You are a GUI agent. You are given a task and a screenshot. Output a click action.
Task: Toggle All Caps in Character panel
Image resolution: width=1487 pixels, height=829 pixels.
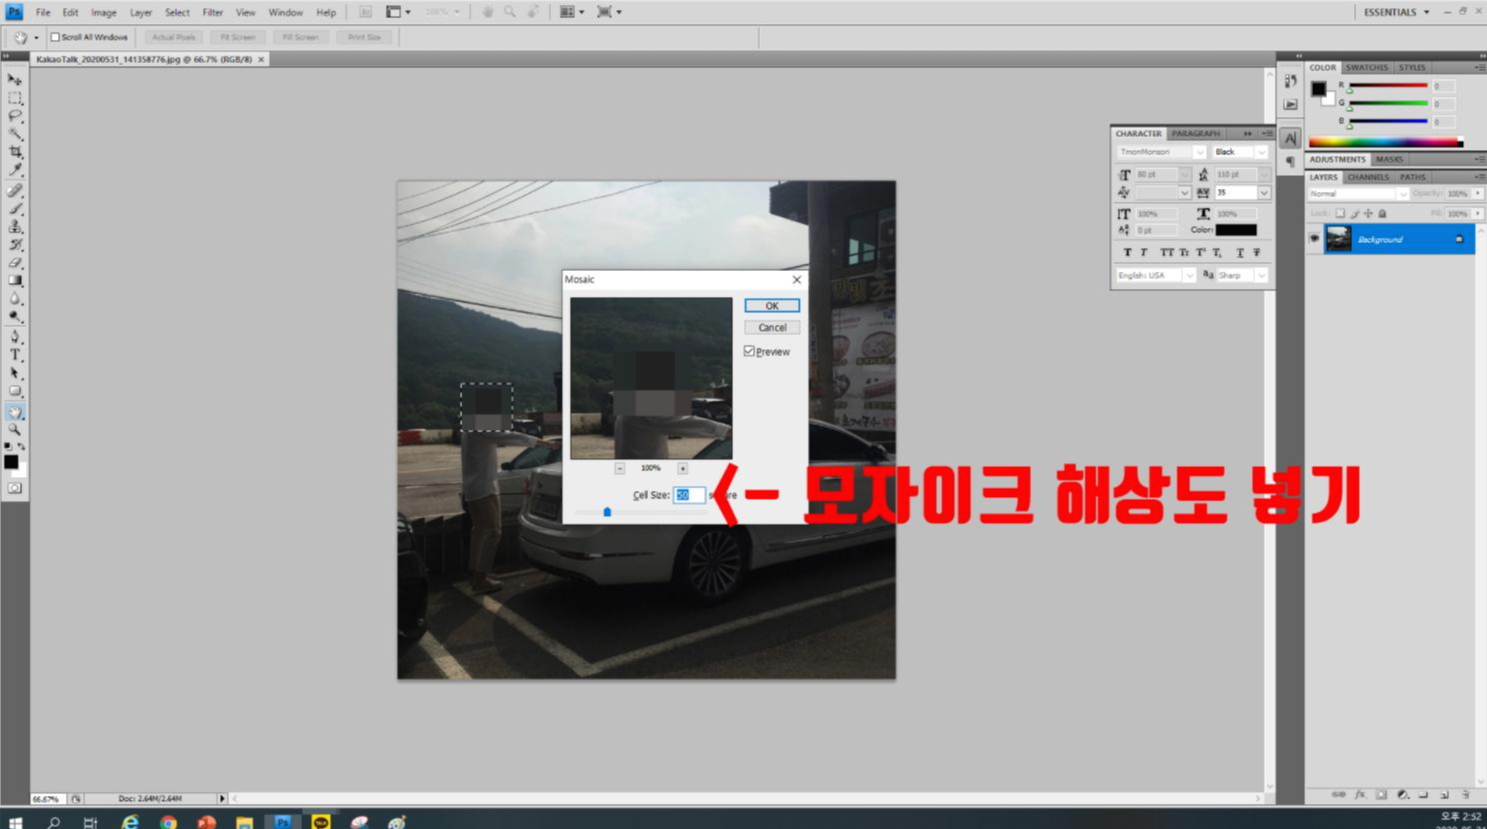pyautogui.click(x=1166, y=253)
